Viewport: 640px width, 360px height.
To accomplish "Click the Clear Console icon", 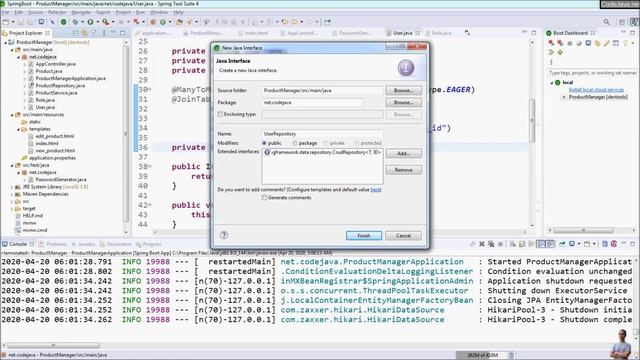I will point(513,244).
